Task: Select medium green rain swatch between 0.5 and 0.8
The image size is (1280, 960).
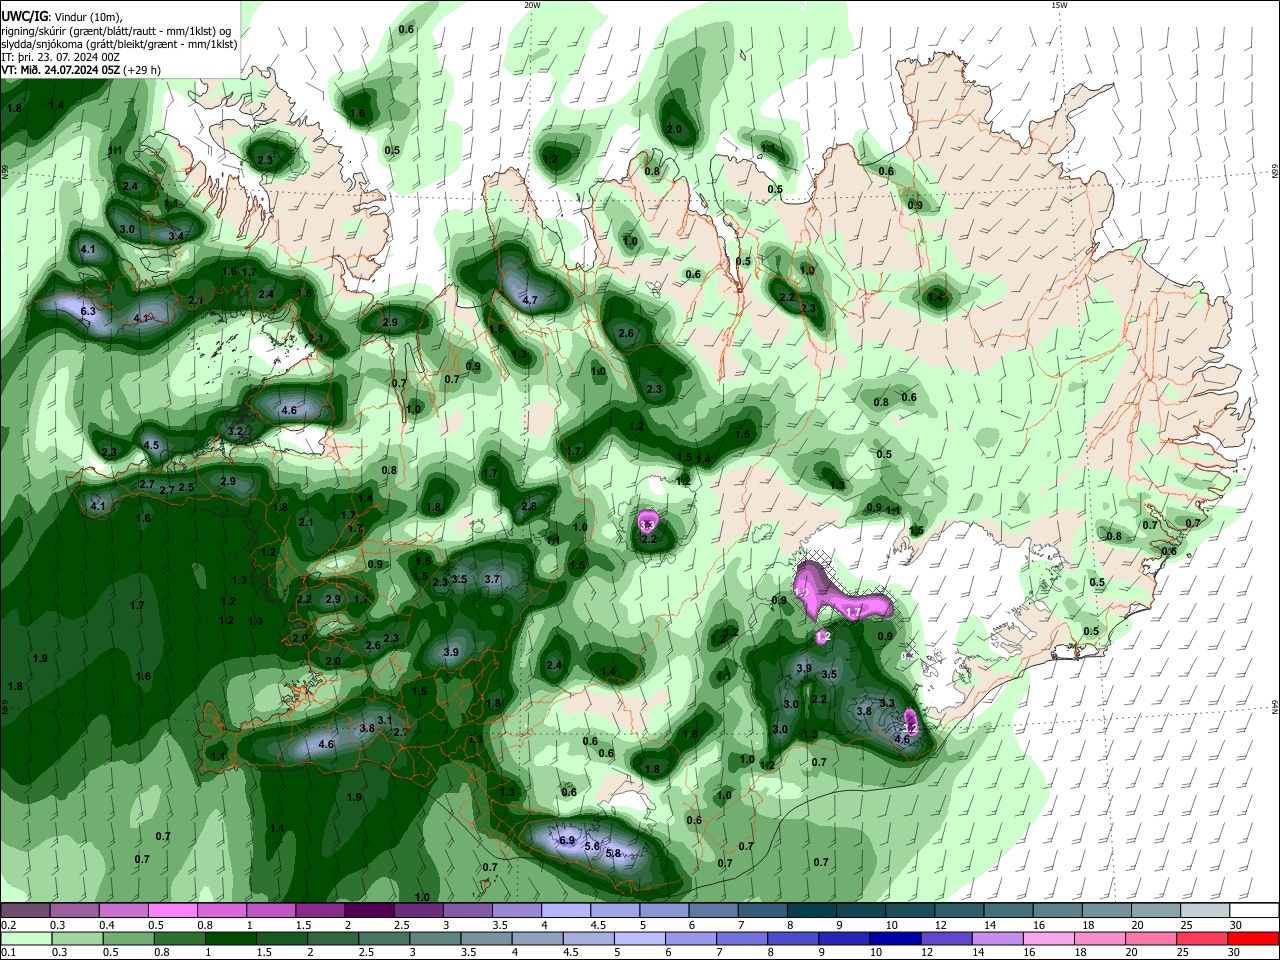Action: pyautogui.click(x=128, y=939)
